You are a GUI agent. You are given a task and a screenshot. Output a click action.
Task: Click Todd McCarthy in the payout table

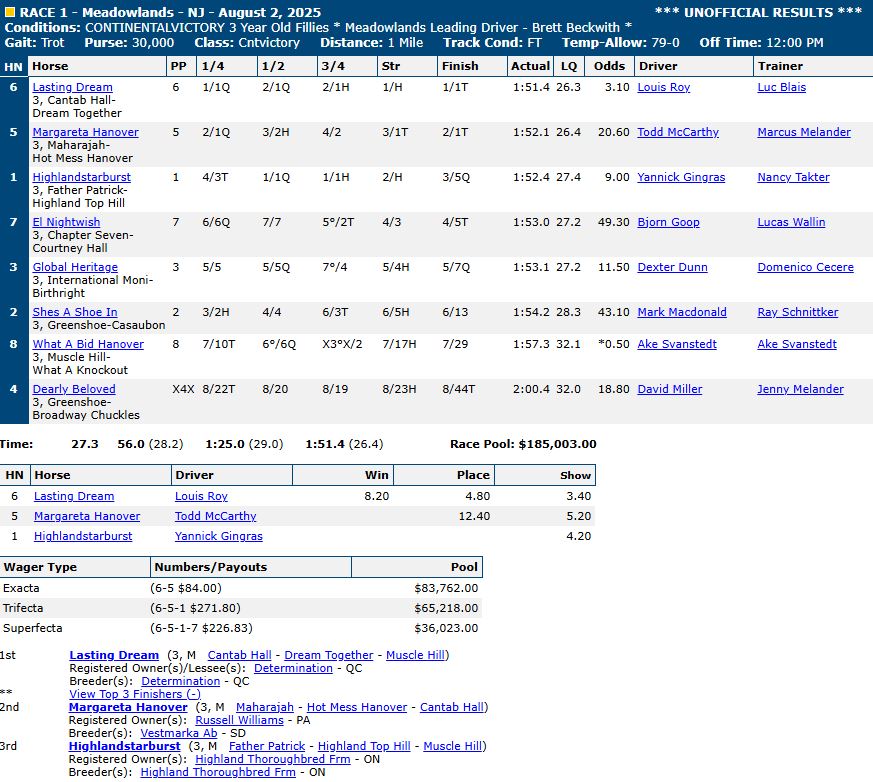click(x=215, y=517)
